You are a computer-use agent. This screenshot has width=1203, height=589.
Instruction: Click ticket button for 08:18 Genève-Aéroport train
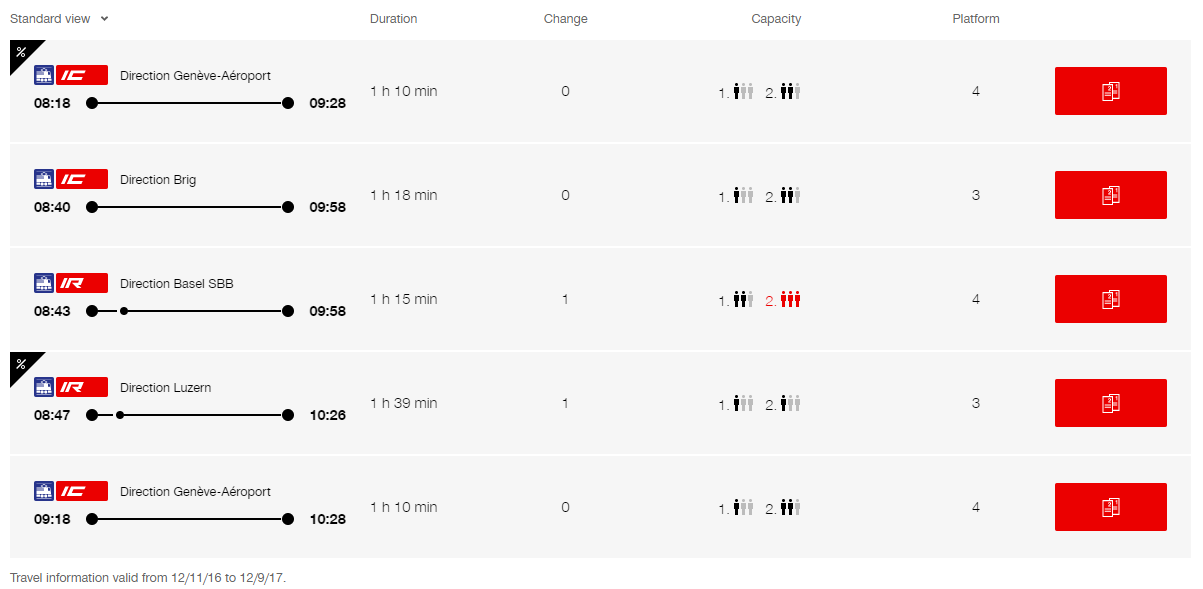click(1110, 91)
